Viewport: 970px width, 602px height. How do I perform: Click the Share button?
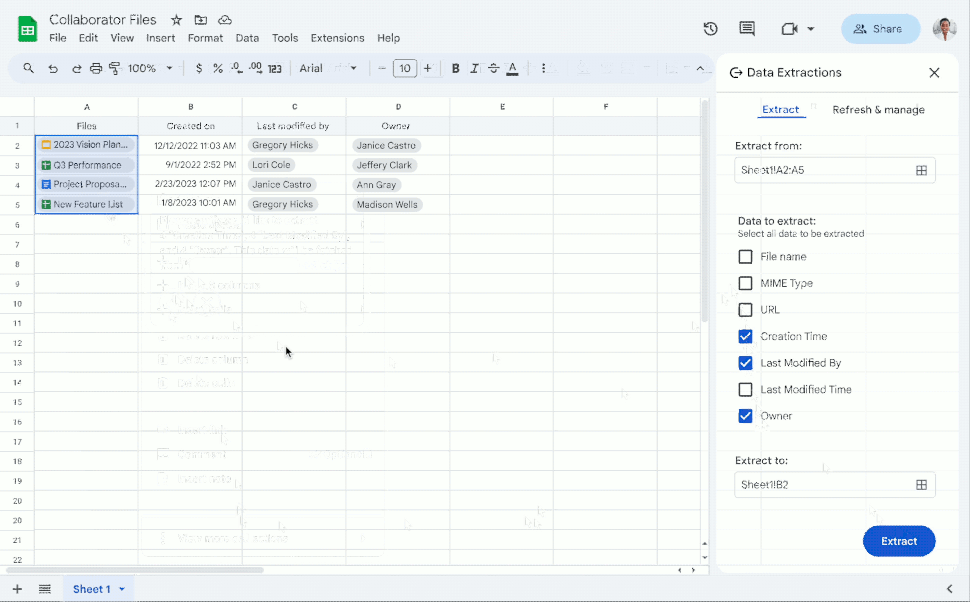coord(880,29)
